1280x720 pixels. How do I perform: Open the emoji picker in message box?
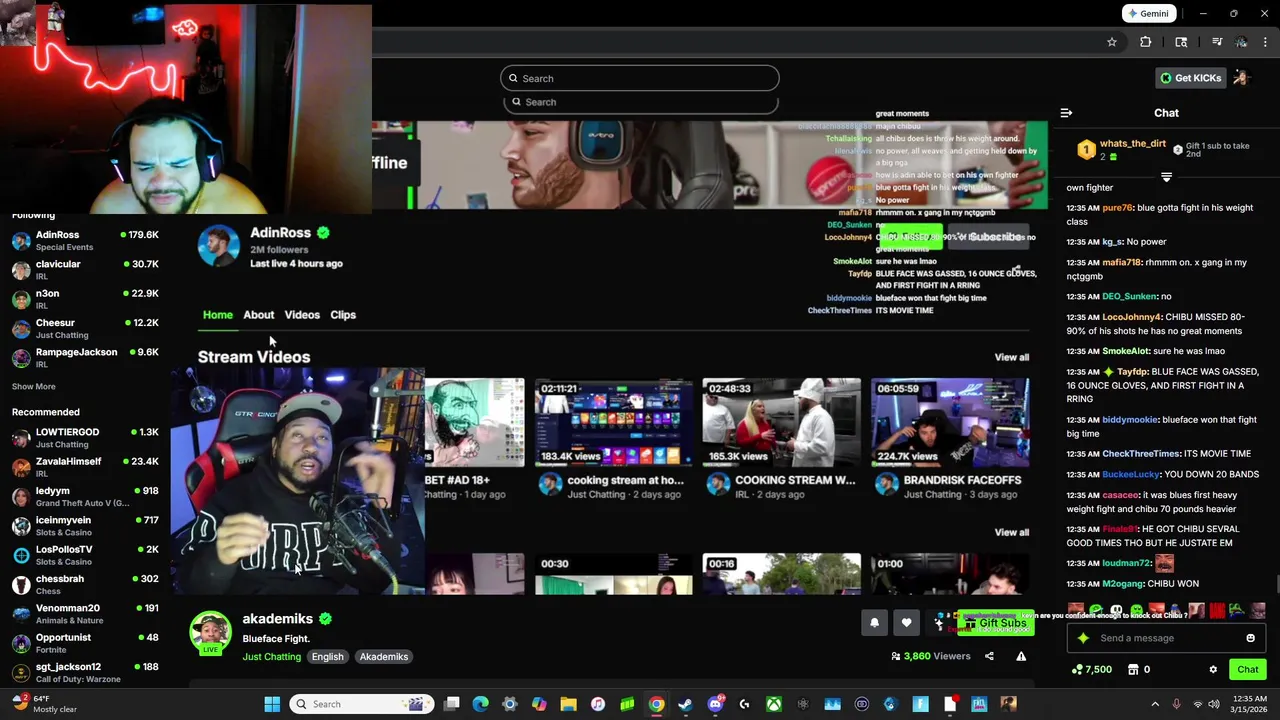click(x=1250, y=638)
